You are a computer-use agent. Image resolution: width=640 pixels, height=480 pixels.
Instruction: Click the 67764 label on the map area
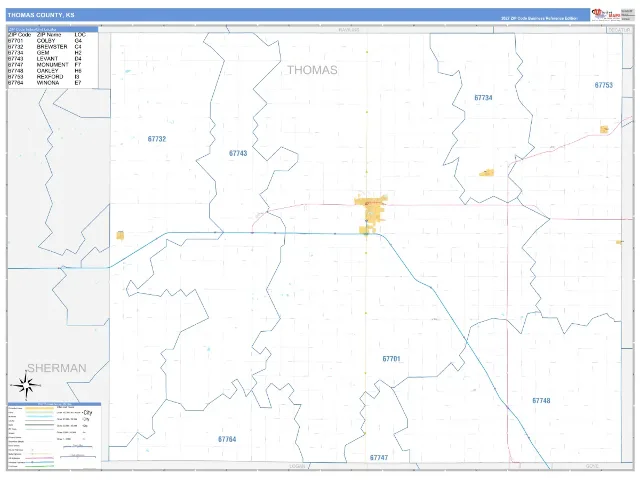coord(227,439)
